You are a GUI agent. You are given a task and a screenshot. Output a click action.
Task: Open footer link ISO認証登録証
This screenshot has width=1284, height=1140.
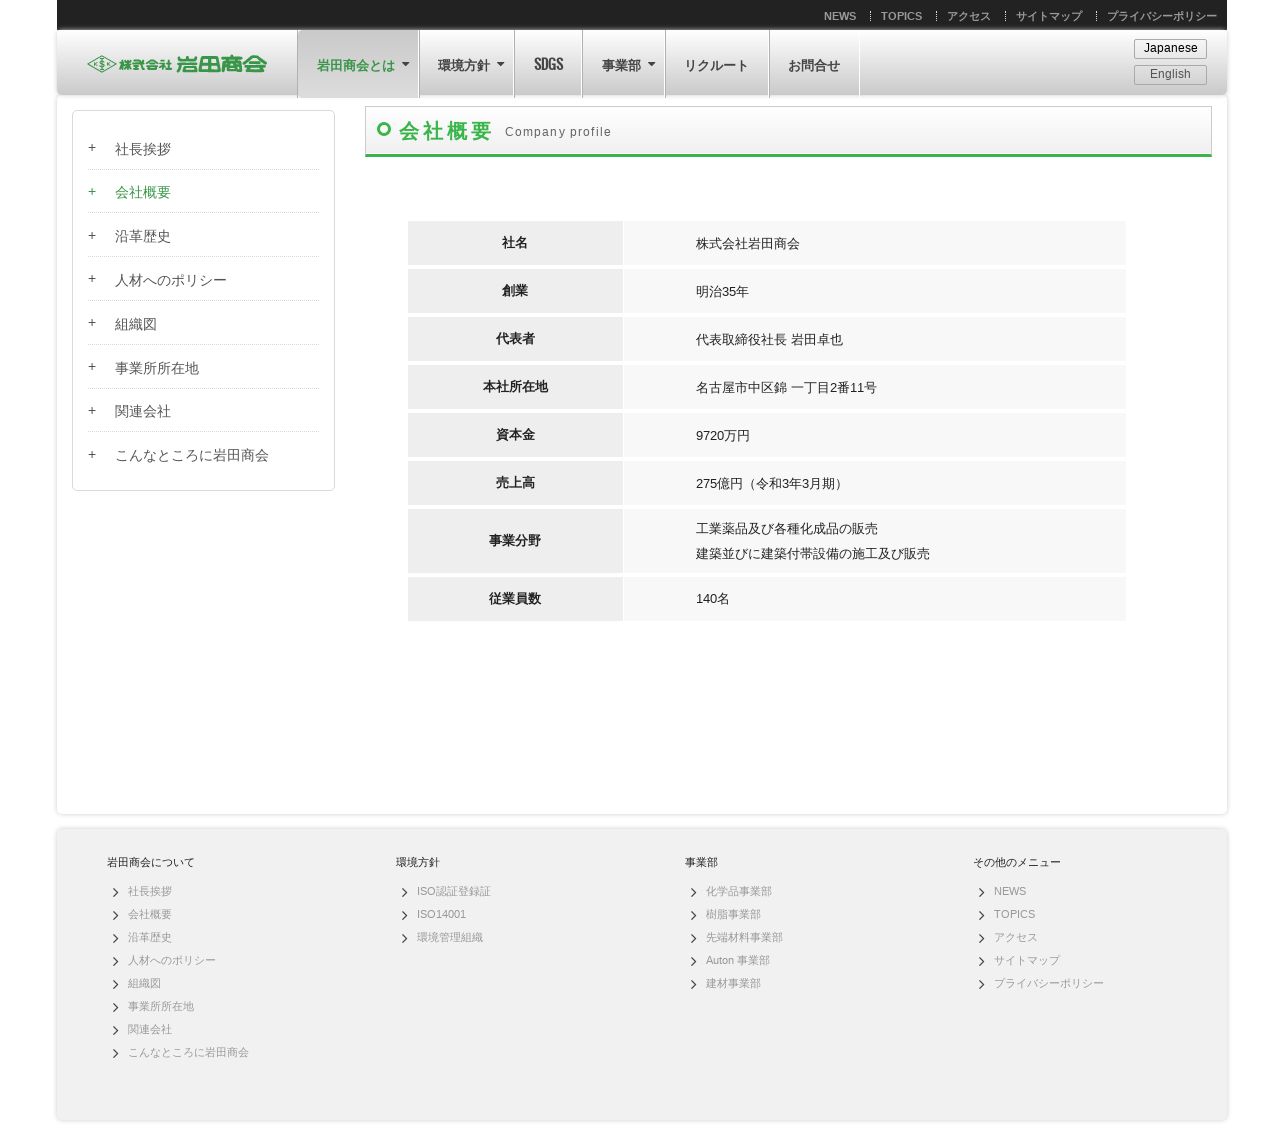pyautogui.click(x=454, y=891)
